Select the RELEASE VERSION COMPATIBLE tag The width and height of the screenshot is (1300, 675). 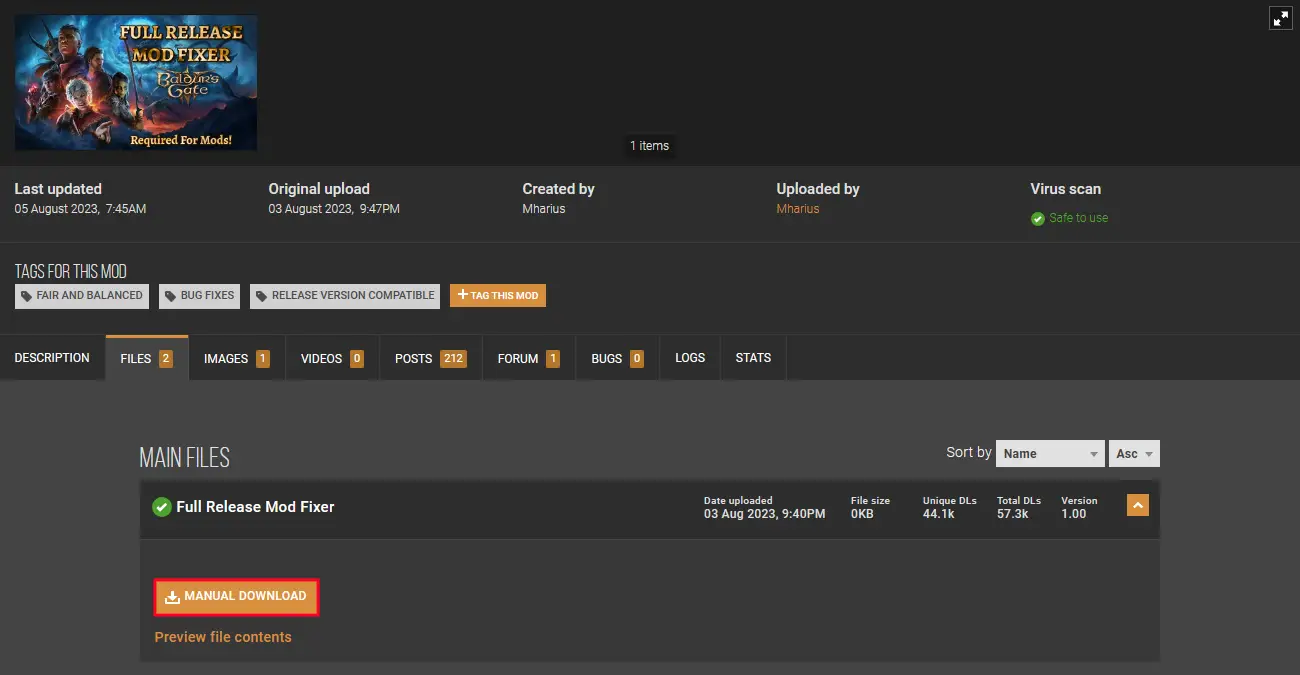345,296
